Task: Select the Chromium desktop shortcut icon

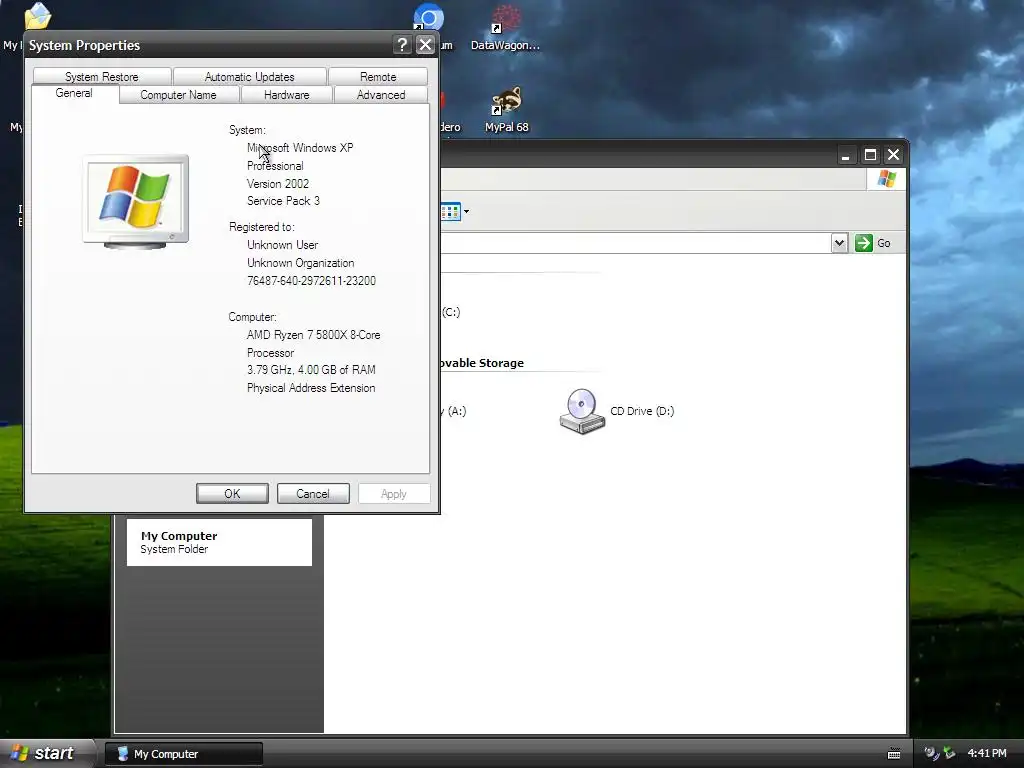Action: point(429,18)
